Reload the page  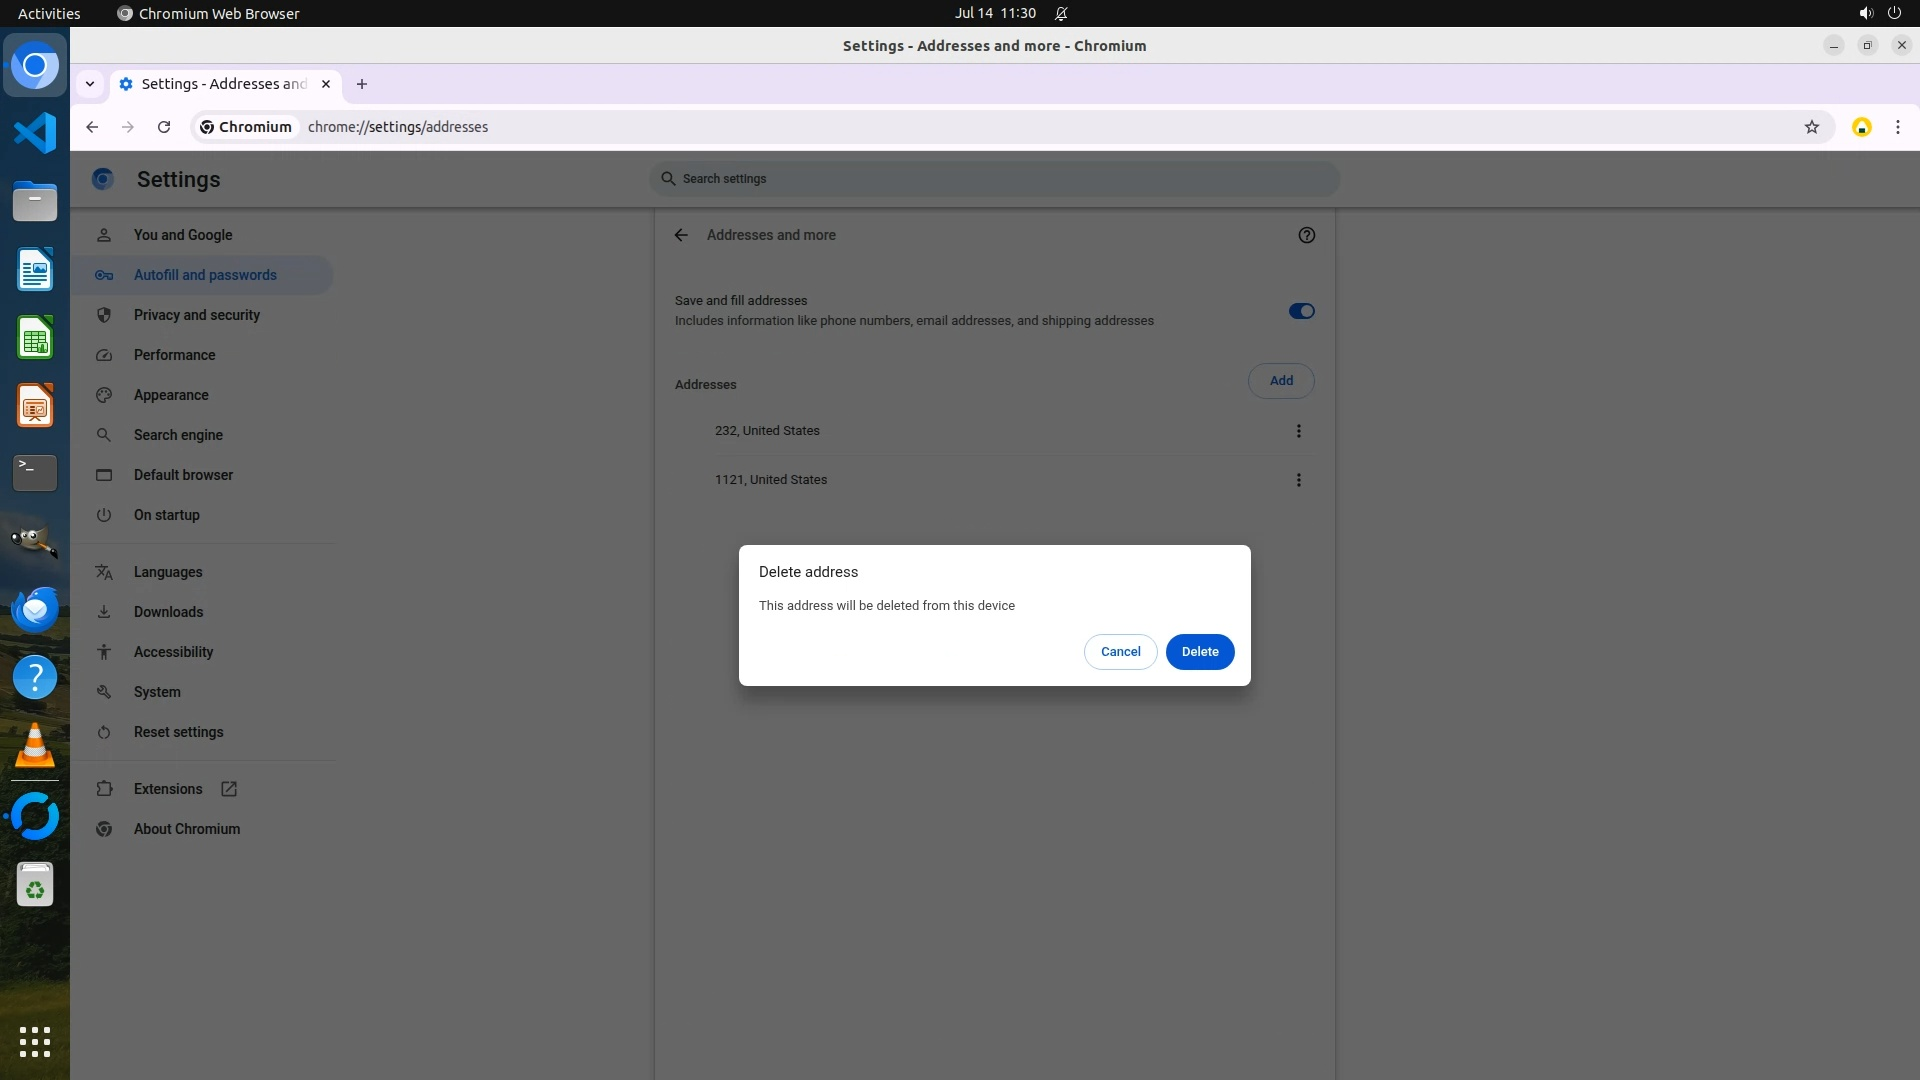coord(164,127)
